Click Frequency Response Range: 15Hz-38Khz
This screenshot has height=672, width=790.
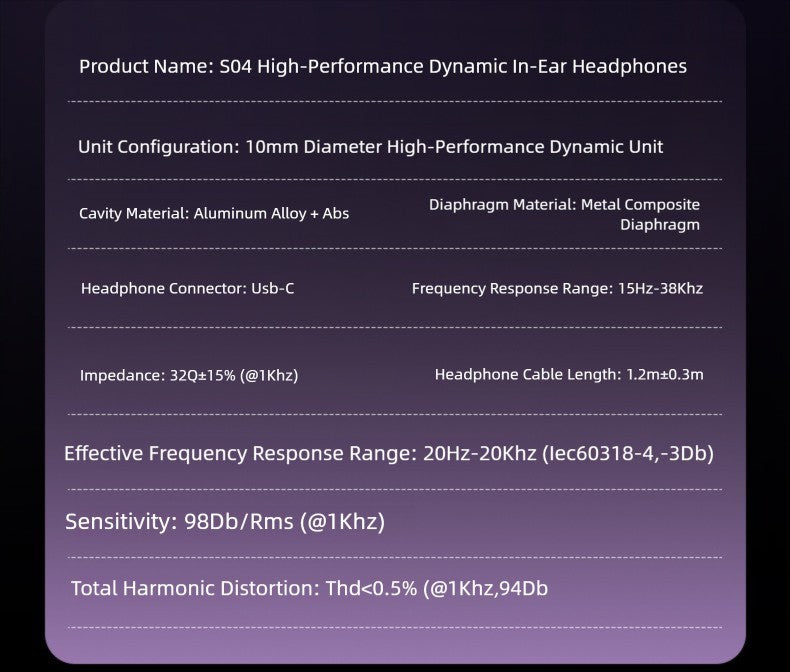tap(557, 289)
